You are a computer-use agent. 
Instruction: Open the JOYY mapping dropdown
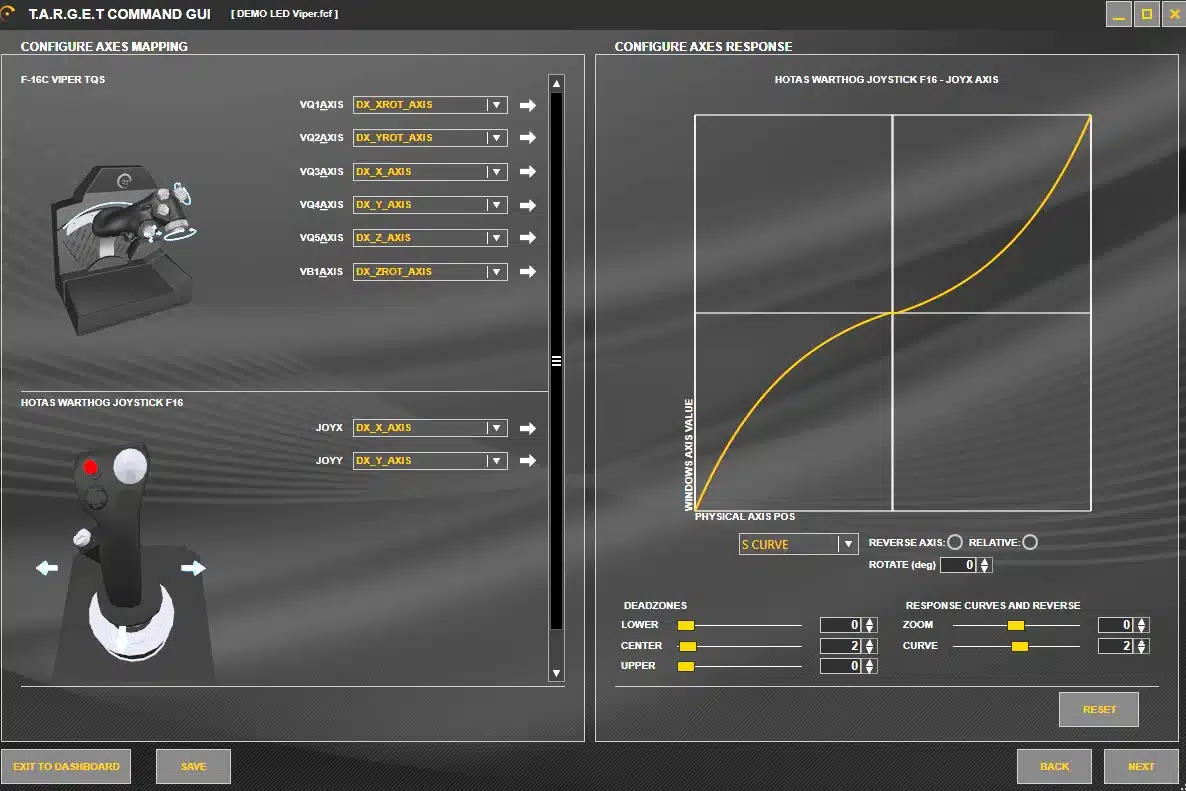coord(430,461)
